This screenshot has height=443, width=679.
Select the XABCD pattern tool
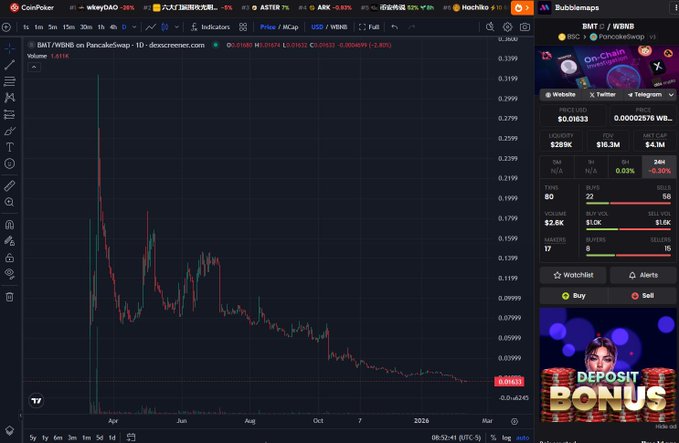[10, 97]
